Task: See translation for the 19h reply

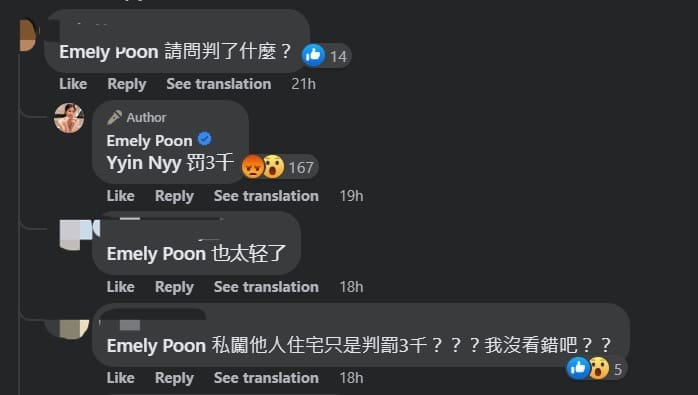Action: click(266, 196)
